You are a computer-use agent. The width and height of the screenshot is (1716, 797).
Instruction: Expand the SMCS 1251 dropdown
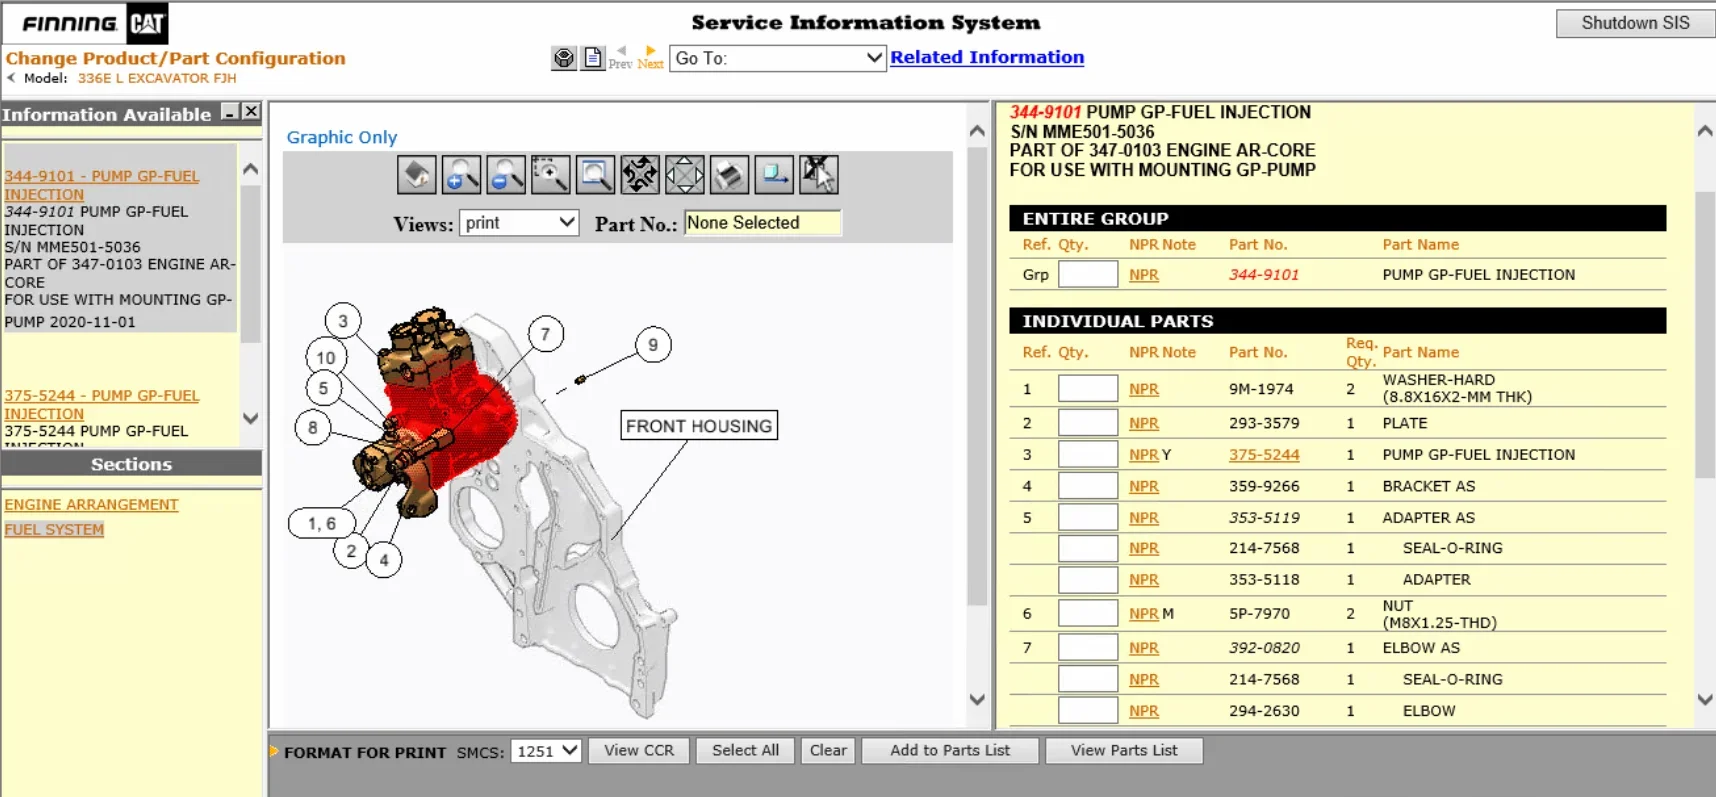click(546, 751)
